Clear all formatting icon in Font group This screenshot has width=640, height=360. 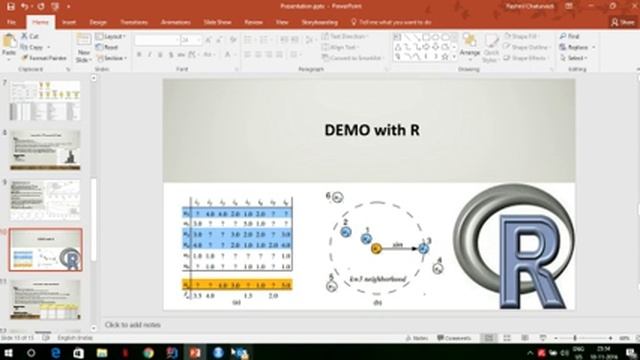pyautogui.click(x=233, y=40)
